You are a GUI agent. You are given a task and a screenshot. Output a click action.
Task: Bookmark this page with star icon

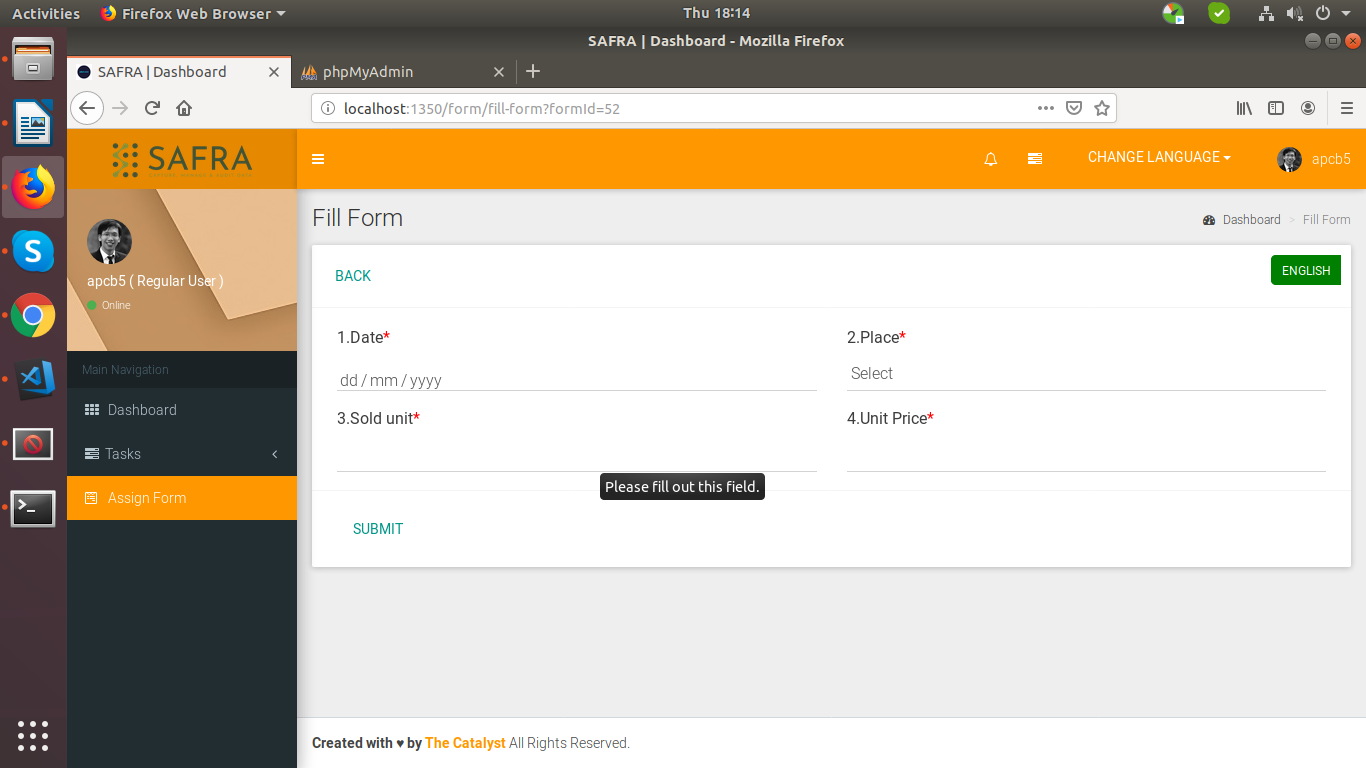pyautogui.click(x=1102, y=108)
